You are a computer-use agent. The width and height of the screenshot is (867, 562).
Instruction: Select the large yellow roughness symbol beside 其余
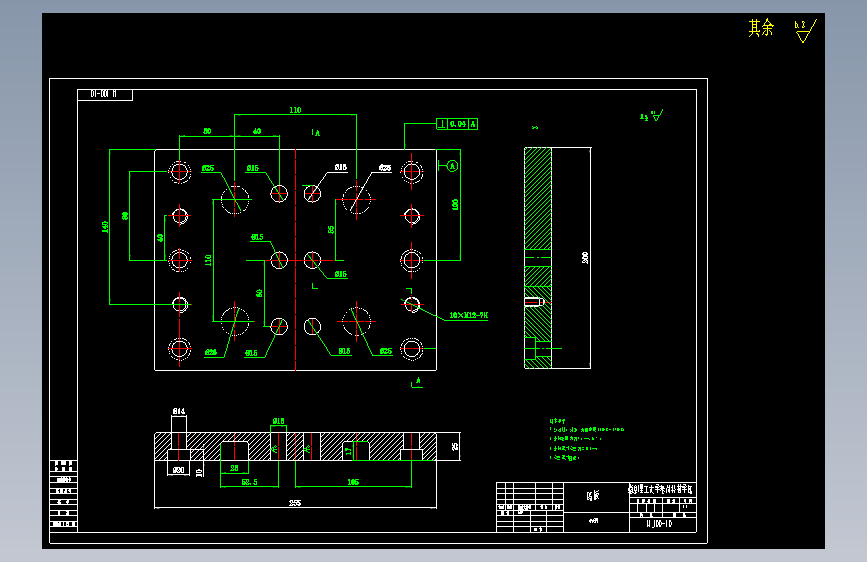tap(805, 31)
